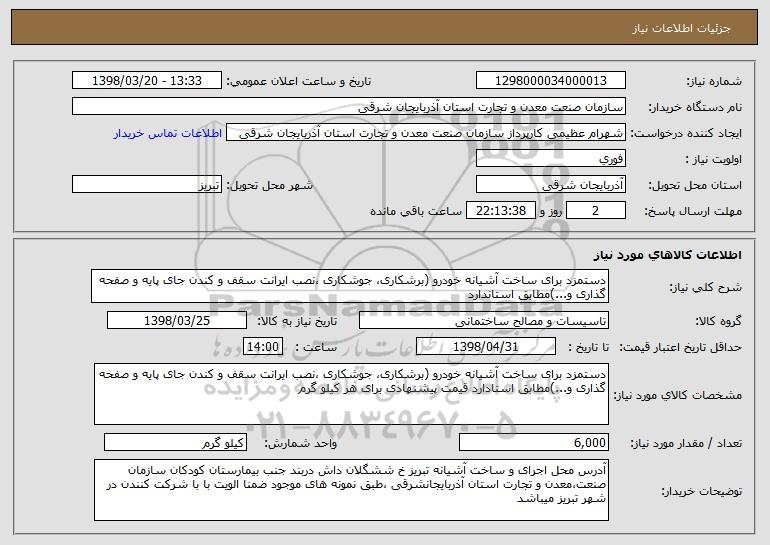Screen dimensions: 770x545
Task: Select the نام دستگاه خریدار field
Action: (x=349, y=106)
